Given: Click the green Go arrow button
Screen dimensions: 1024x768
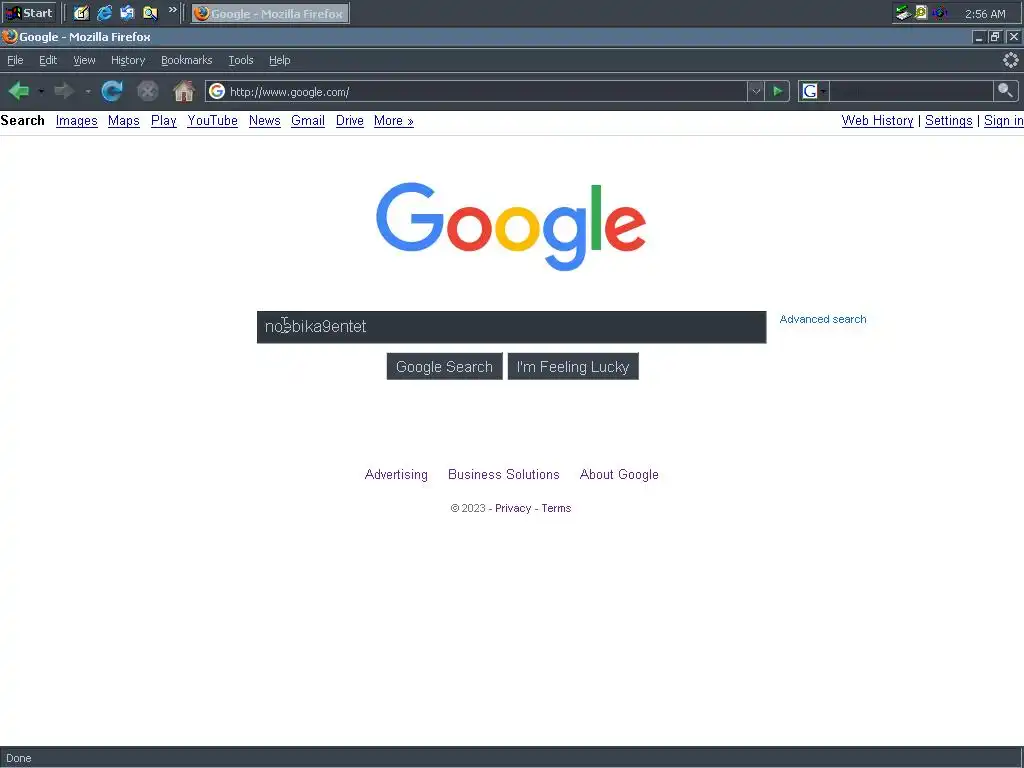Looking at the screenshot, I should (x=777, y=91).
